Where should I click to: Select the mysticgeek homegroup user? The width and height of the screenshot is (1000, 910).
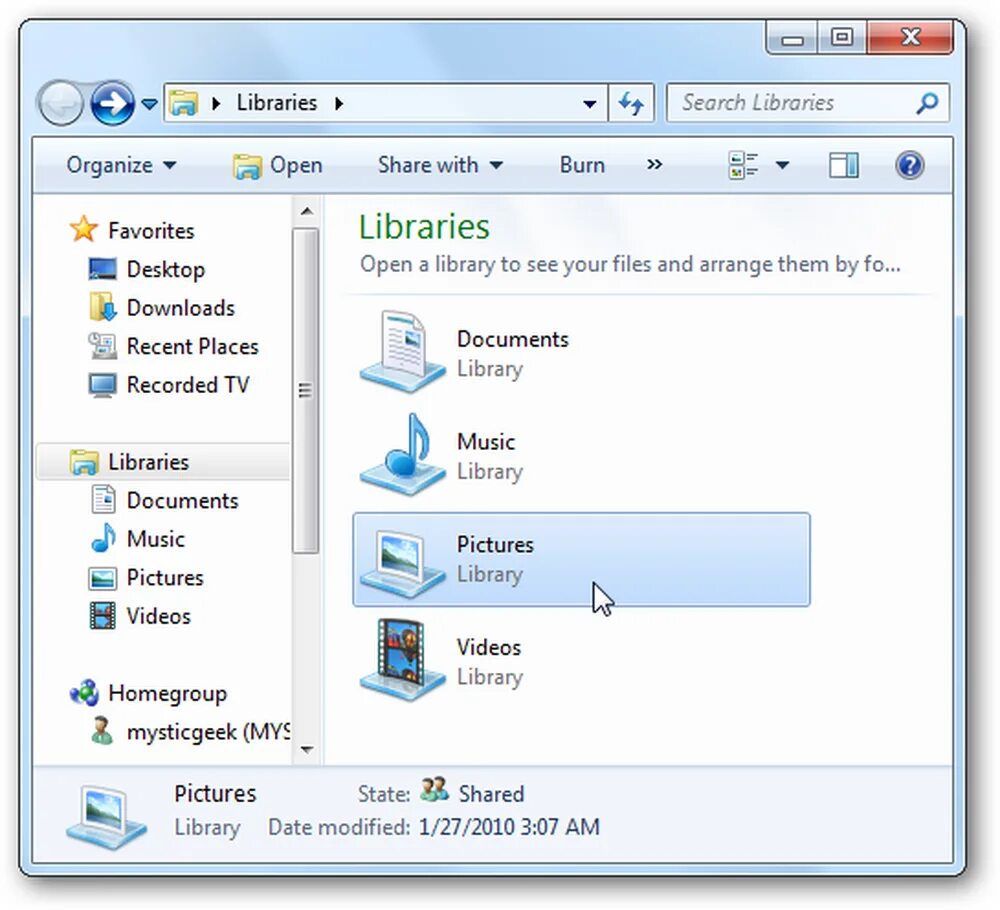pyautogui.click(x=208, y=732)
